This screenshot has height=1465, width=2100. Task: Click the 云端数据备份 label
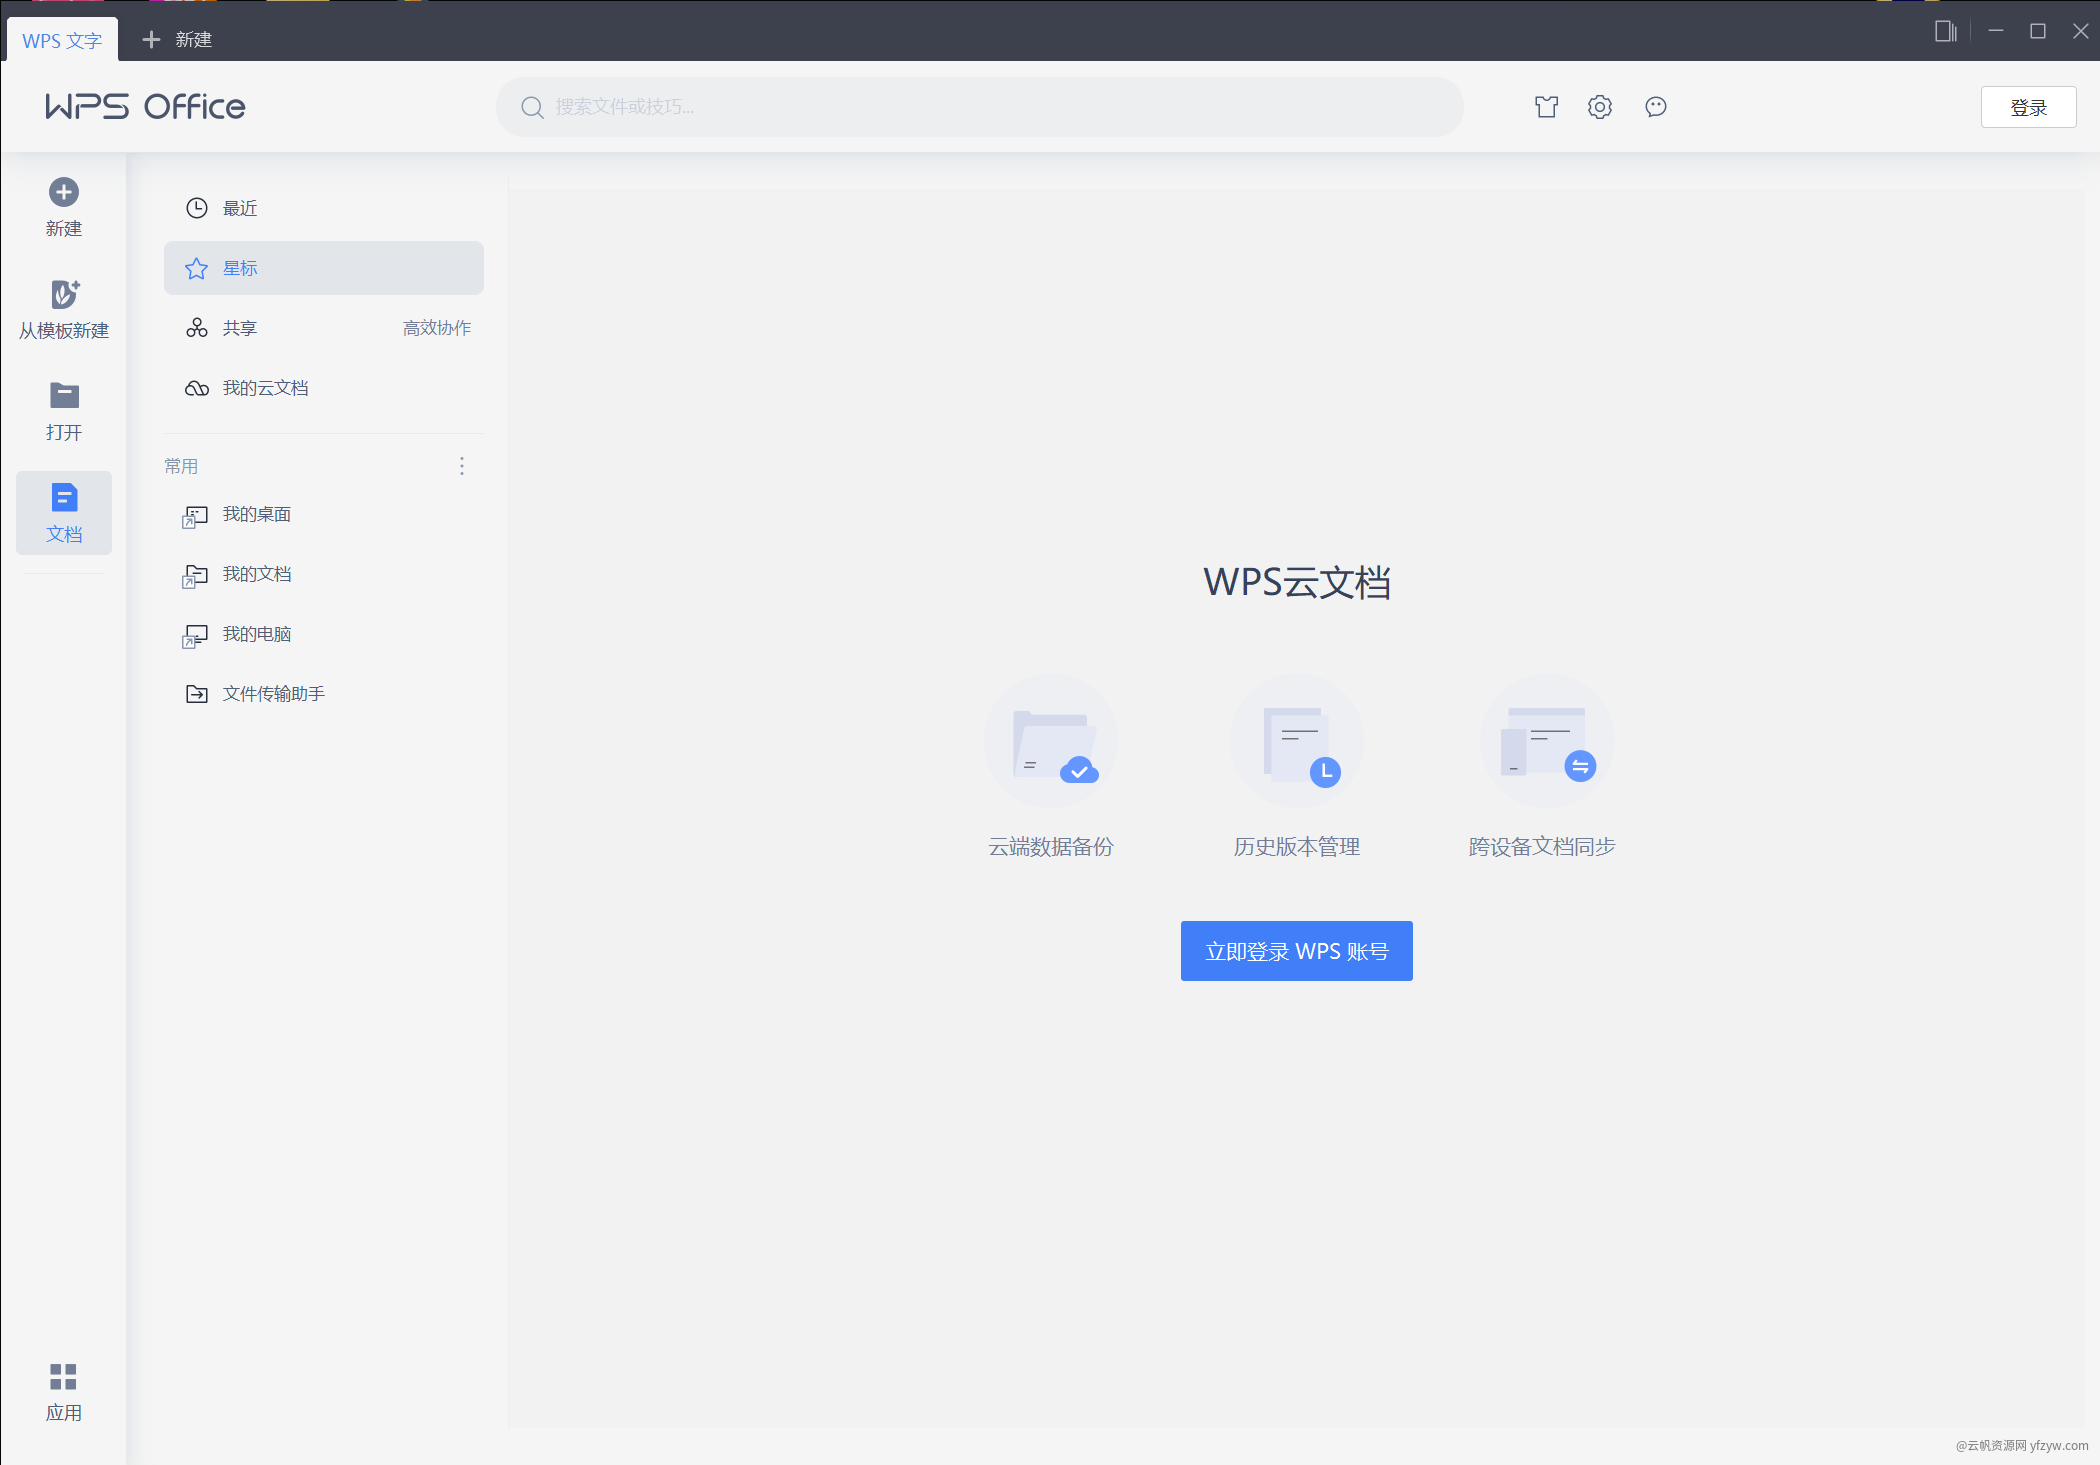1051,847
